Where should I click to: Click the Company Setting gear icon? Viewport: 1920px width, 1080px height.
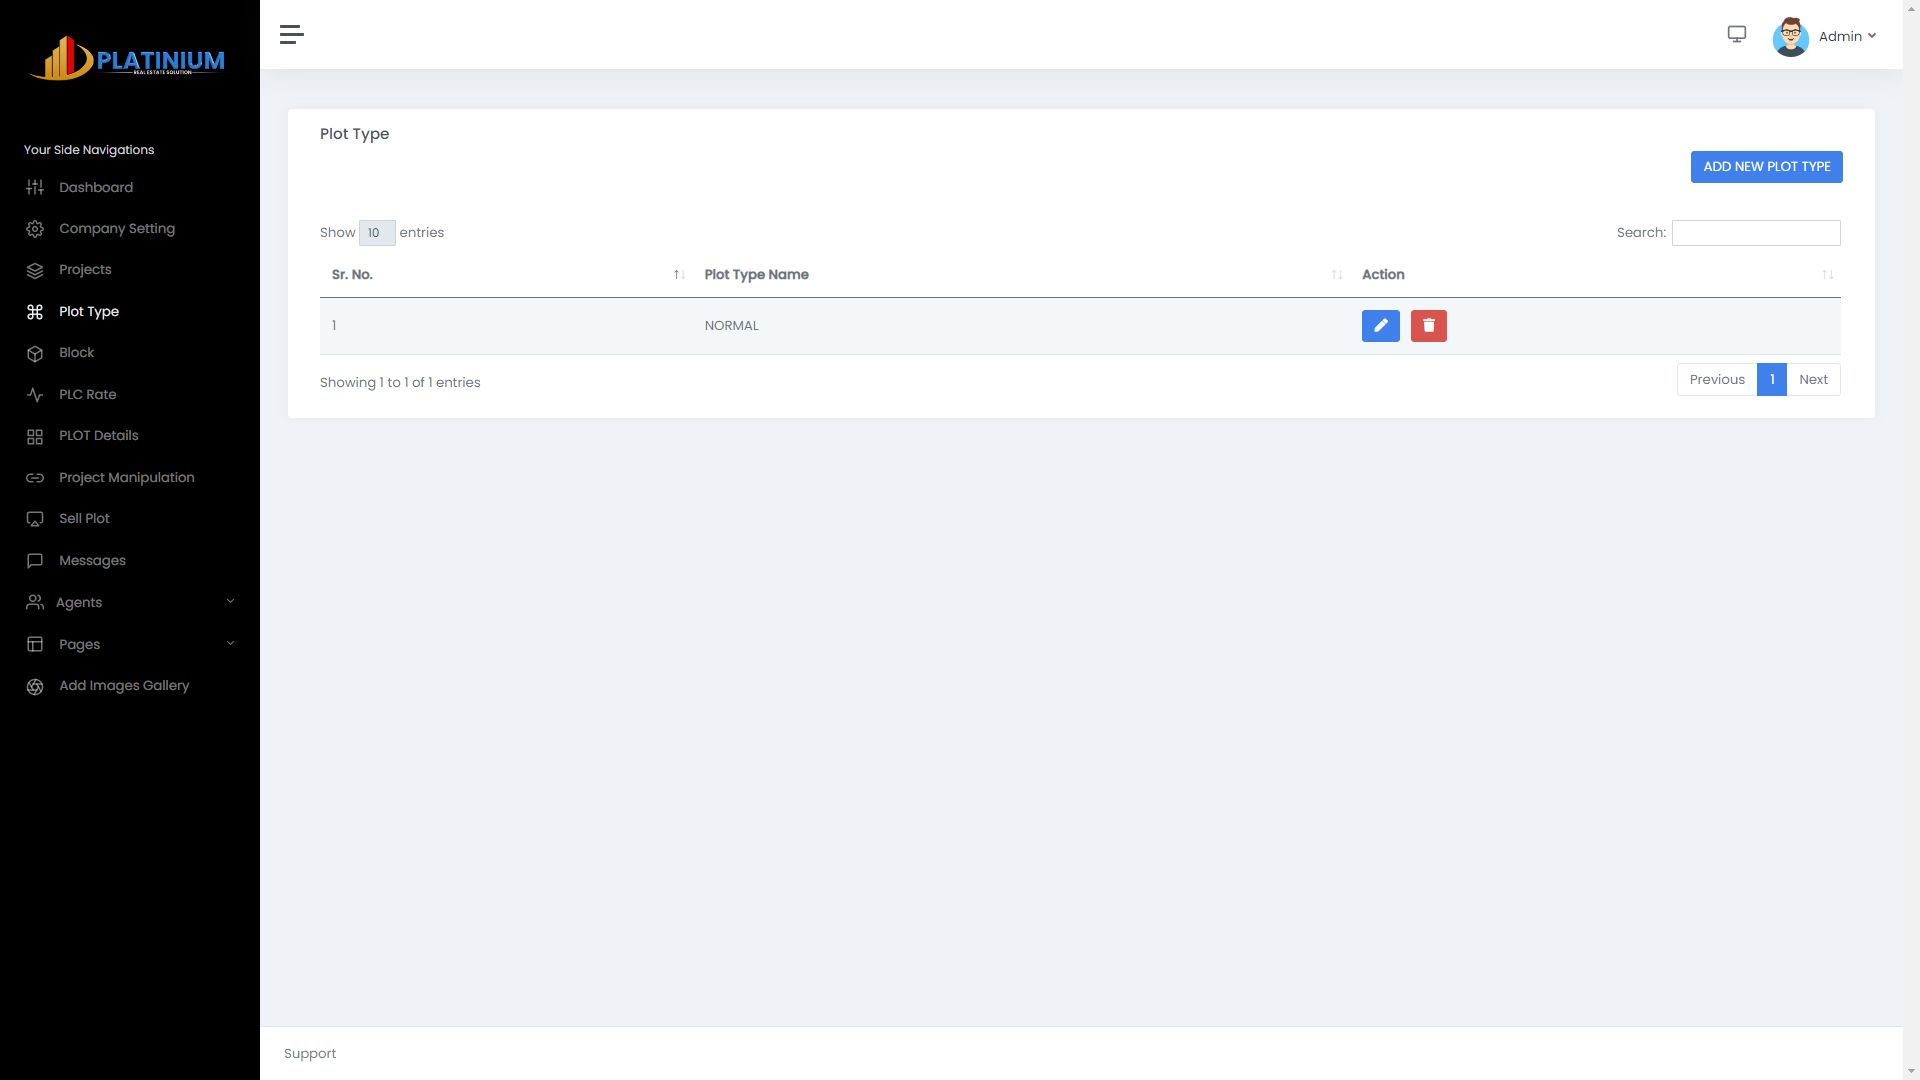tap(35, 229)
